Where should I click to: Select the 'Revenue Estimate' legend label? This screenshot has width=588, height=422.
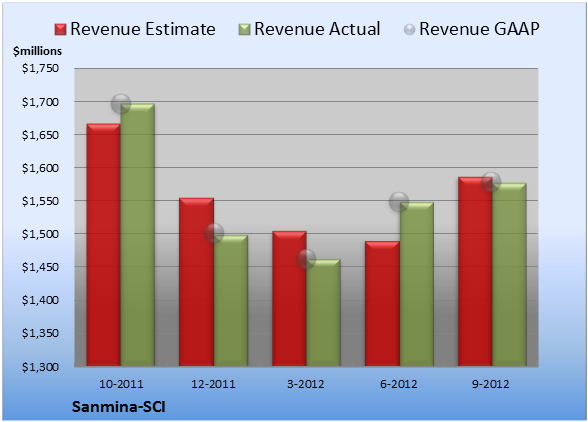(x=143, y=29)
